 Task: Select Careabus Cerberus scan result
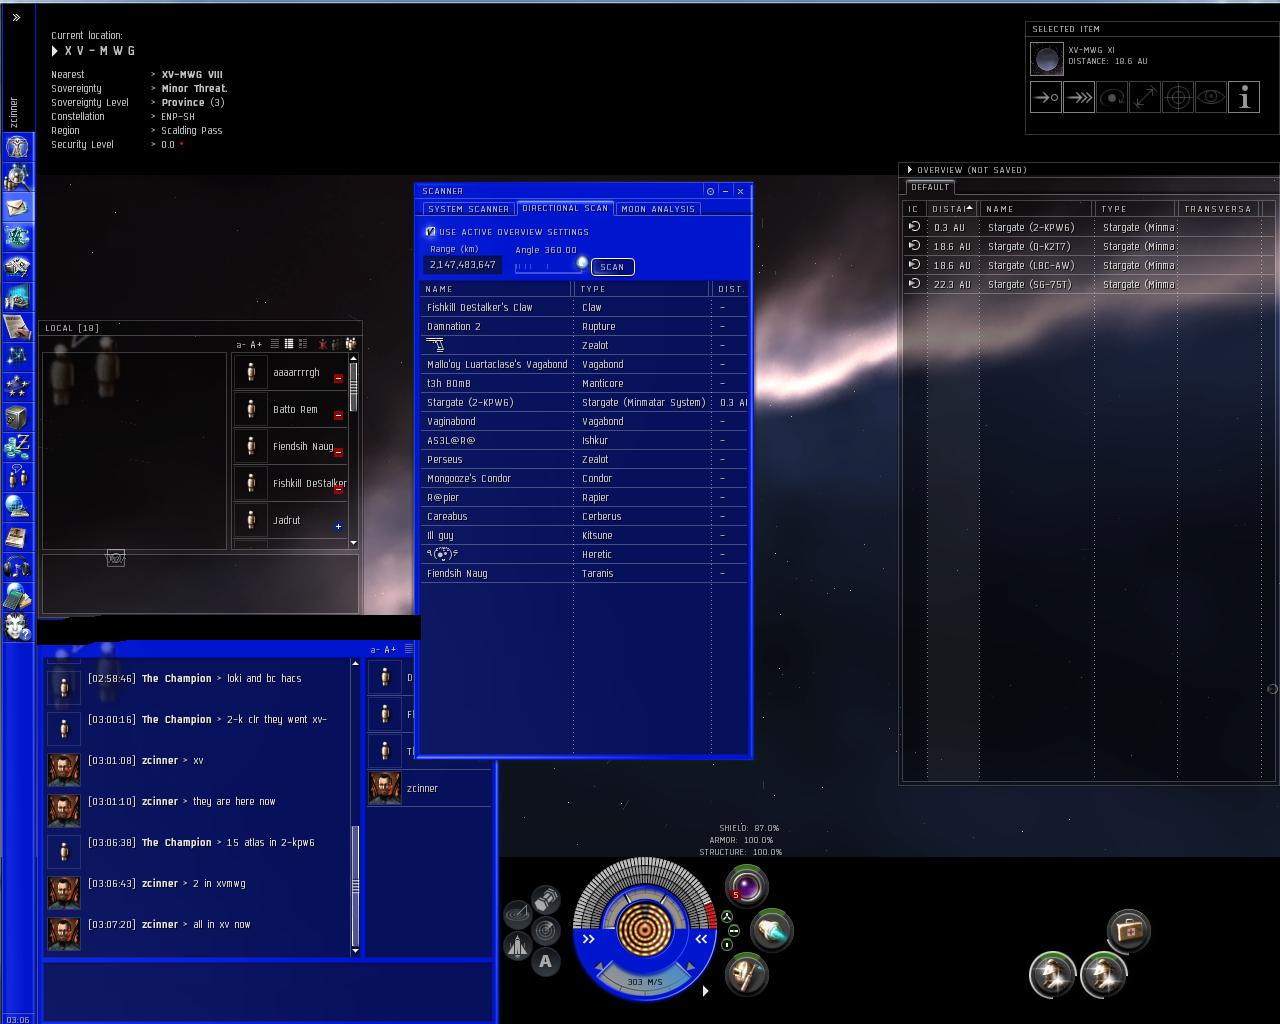tap(584, 516)
